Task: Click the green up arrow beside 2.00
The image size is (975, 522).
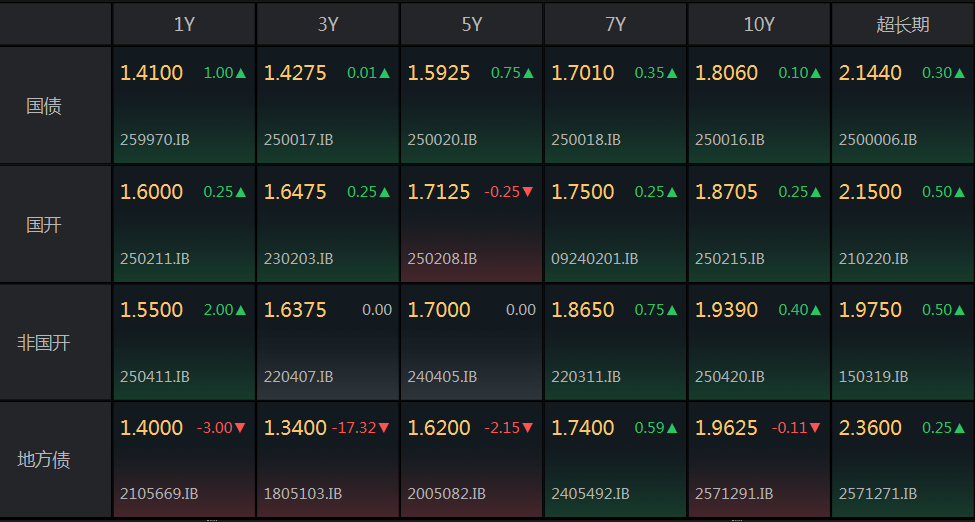Action: pyautogui.click(x=241, y=310)
